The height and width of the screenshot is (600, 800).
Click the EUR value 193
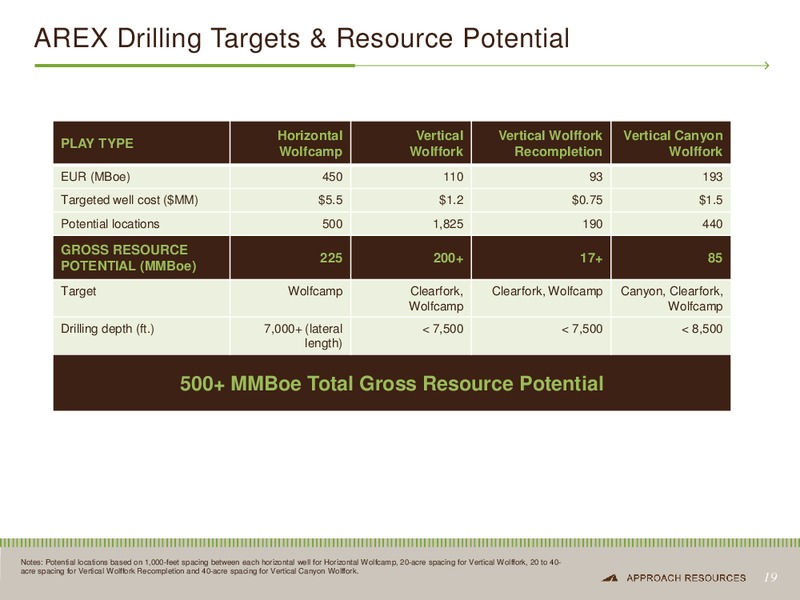coord(712,177)
